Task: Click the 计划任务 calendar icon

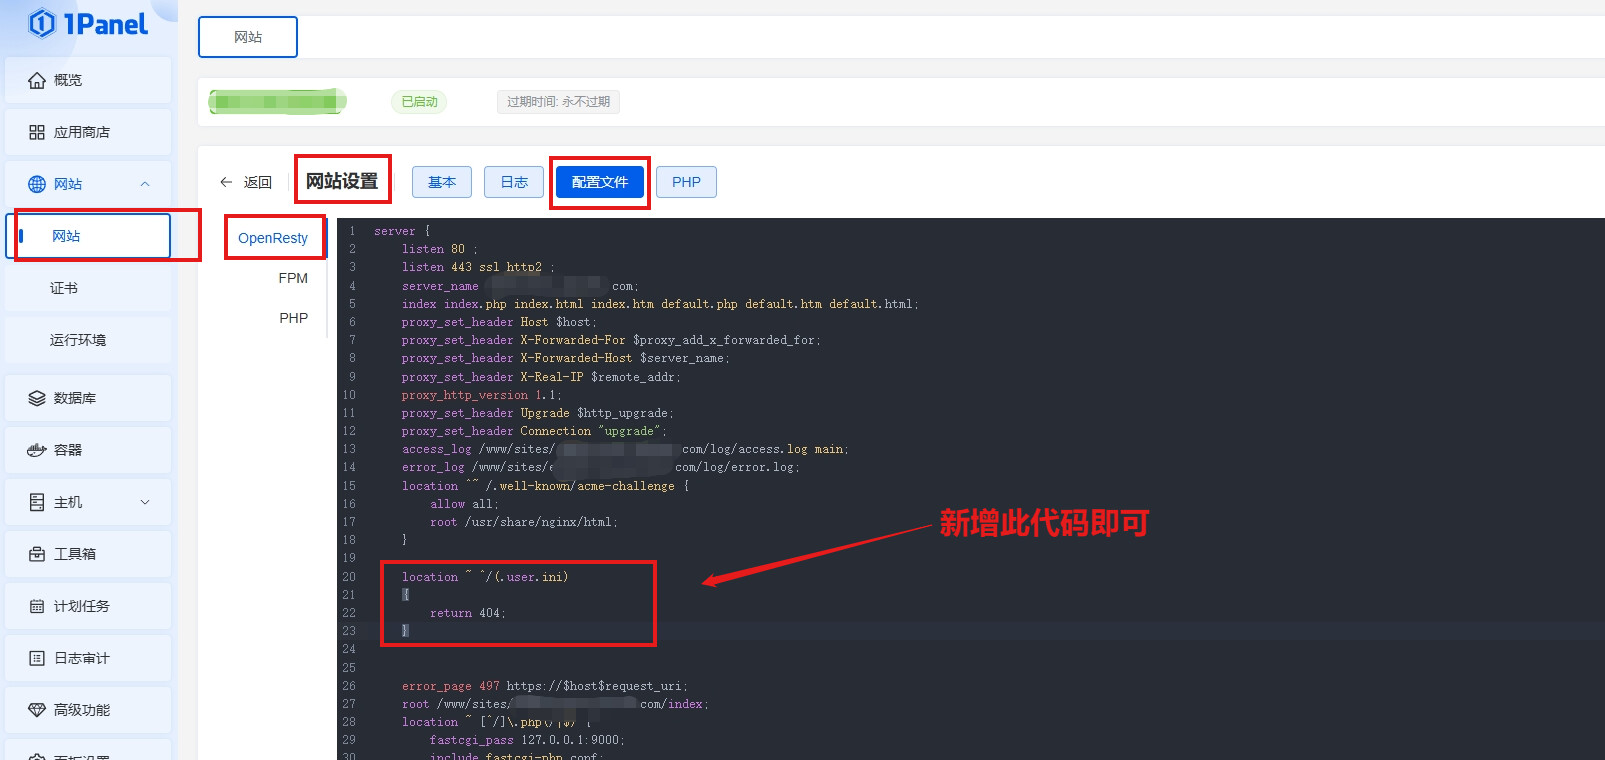Action: [x=37, y=606]
